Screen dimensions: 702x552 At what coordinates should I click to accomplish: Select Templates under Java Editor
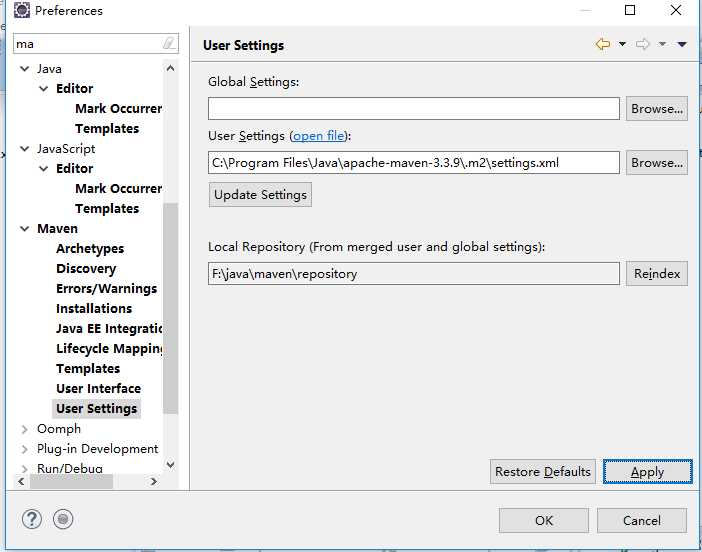(x=107, y=129)
